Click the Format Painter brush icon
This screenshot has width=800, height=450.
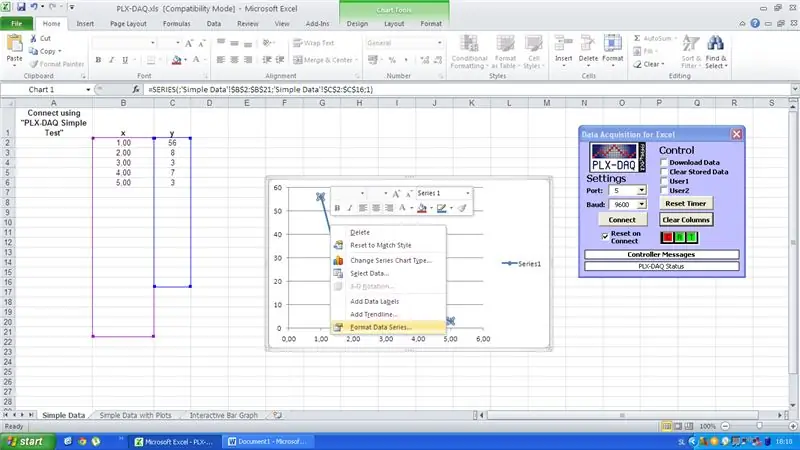coord(33,64)
